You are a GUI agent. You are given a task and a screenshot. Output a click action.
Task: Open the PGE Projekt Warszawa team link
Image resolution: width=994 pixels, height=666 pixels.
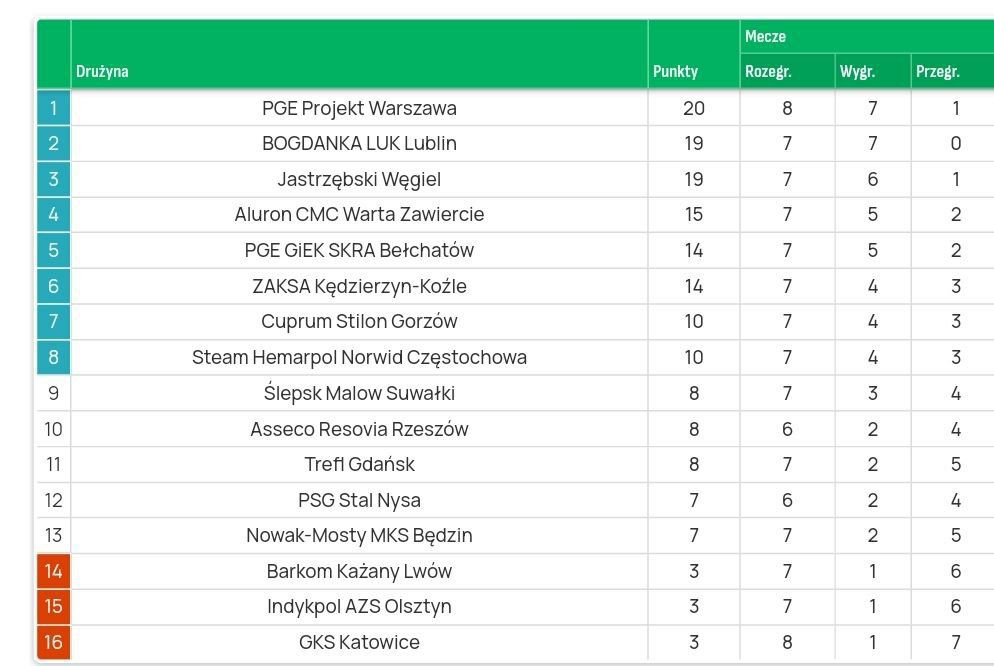(359, 108)
